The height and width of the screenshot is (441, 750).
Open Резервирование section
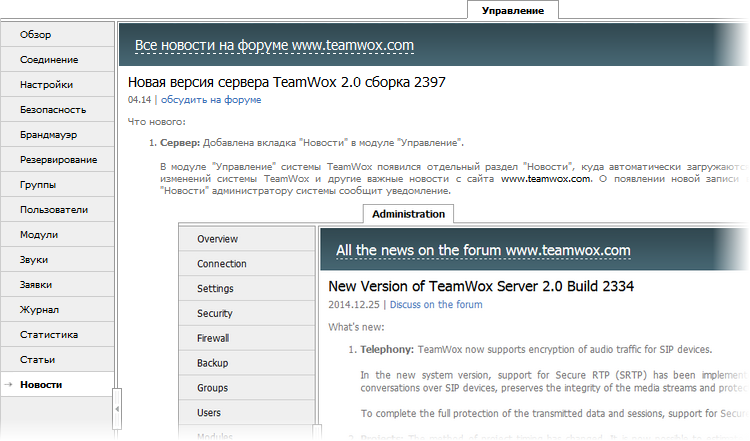click(x=57, y=159)
